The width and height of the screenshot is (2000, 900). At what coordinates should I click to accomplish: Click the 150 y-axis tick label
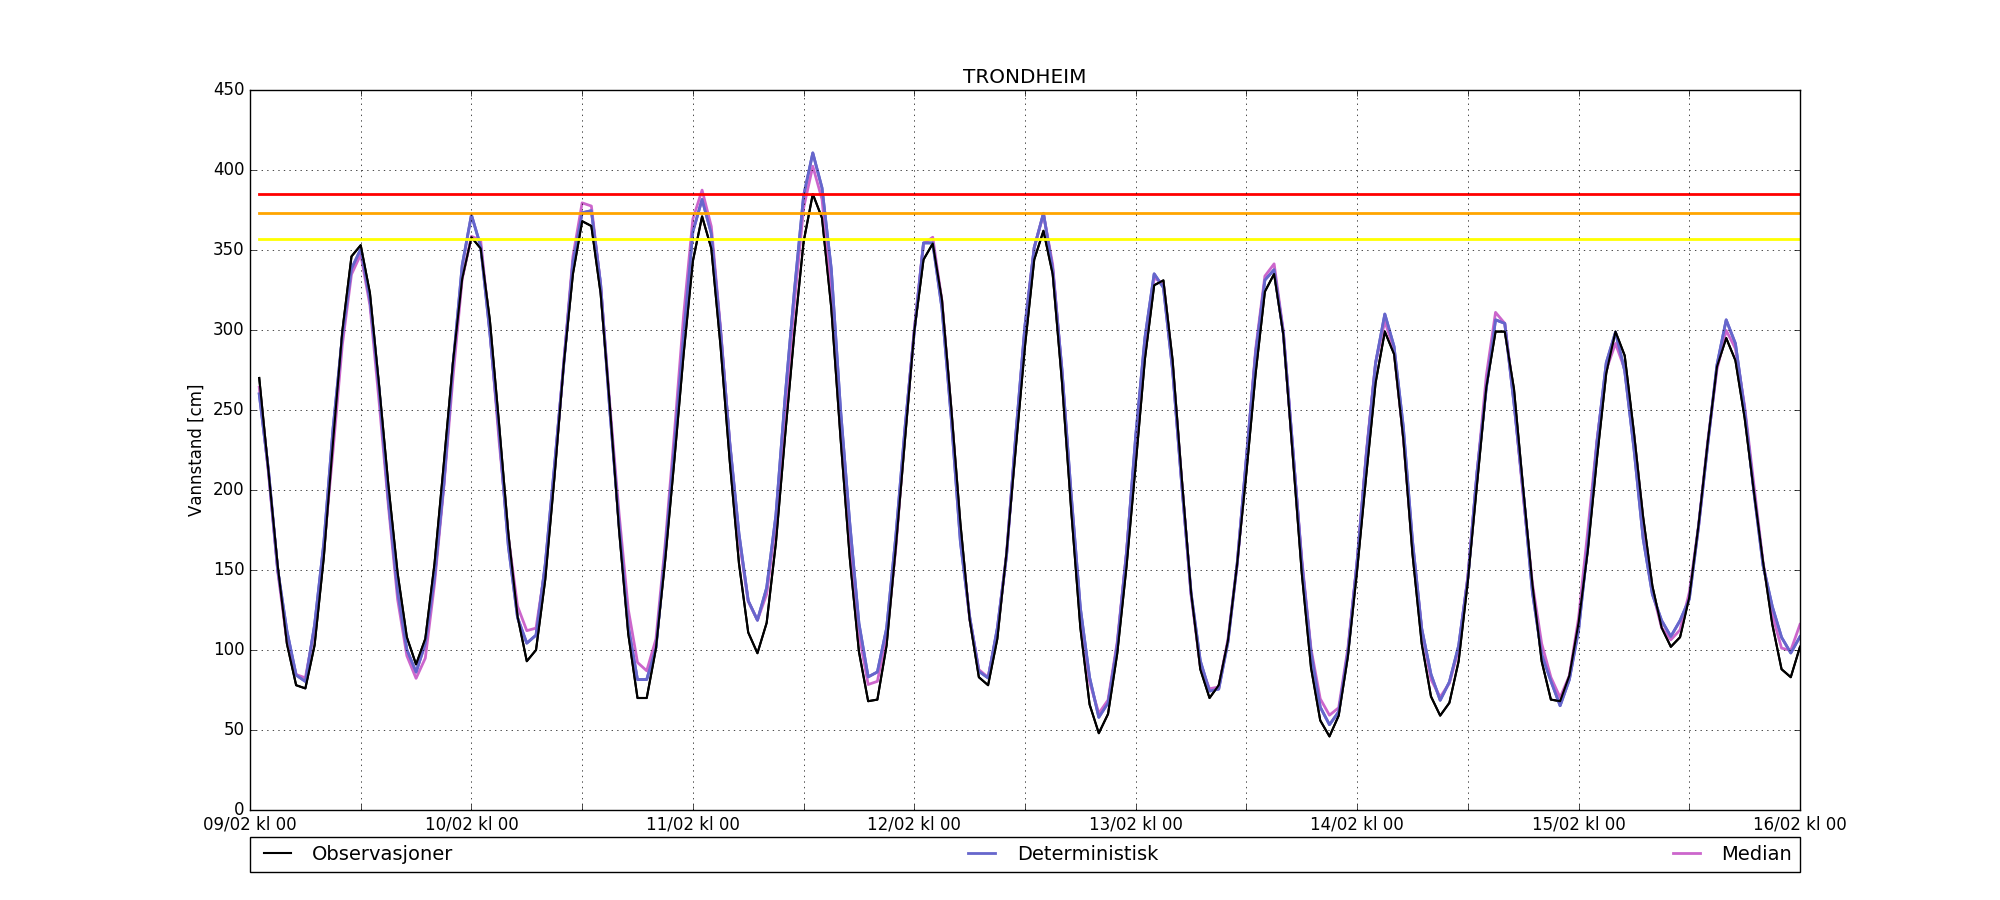coord(229,570)
